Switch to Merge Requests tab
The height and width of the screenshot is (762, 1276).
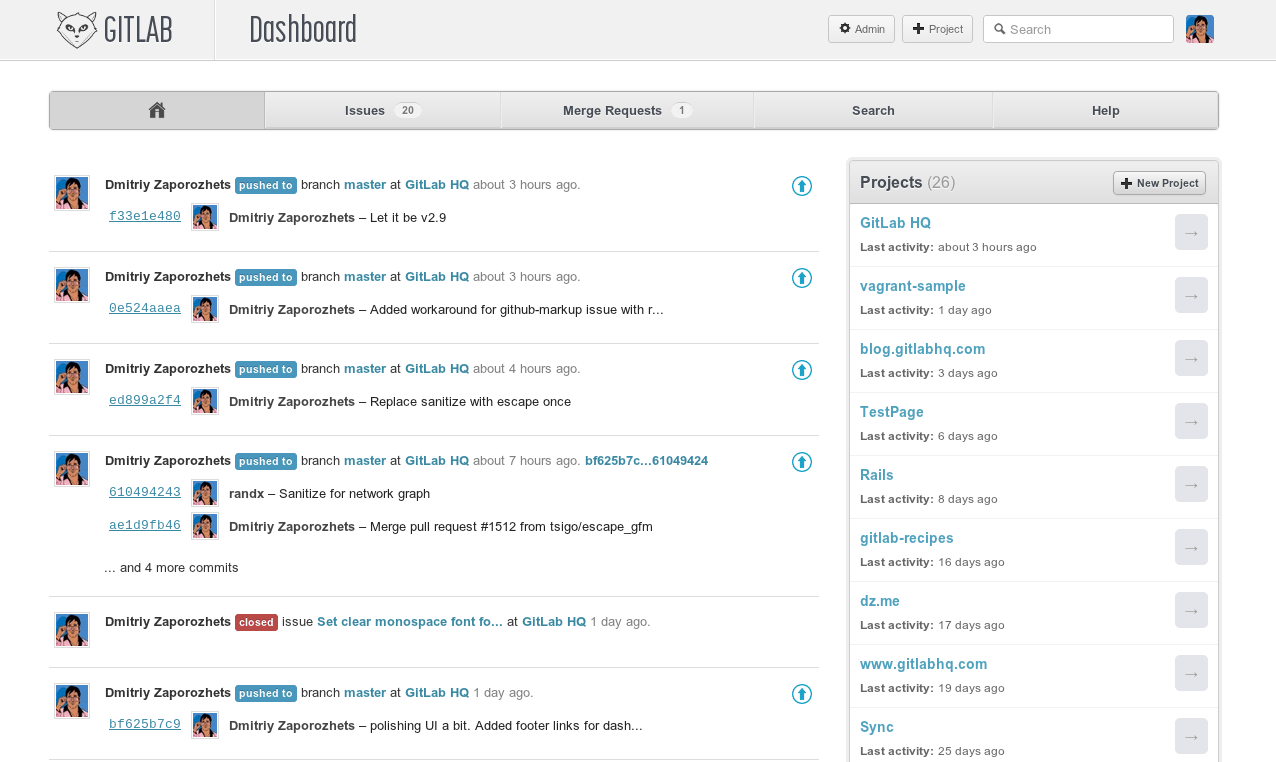click(x=626, y=110)
